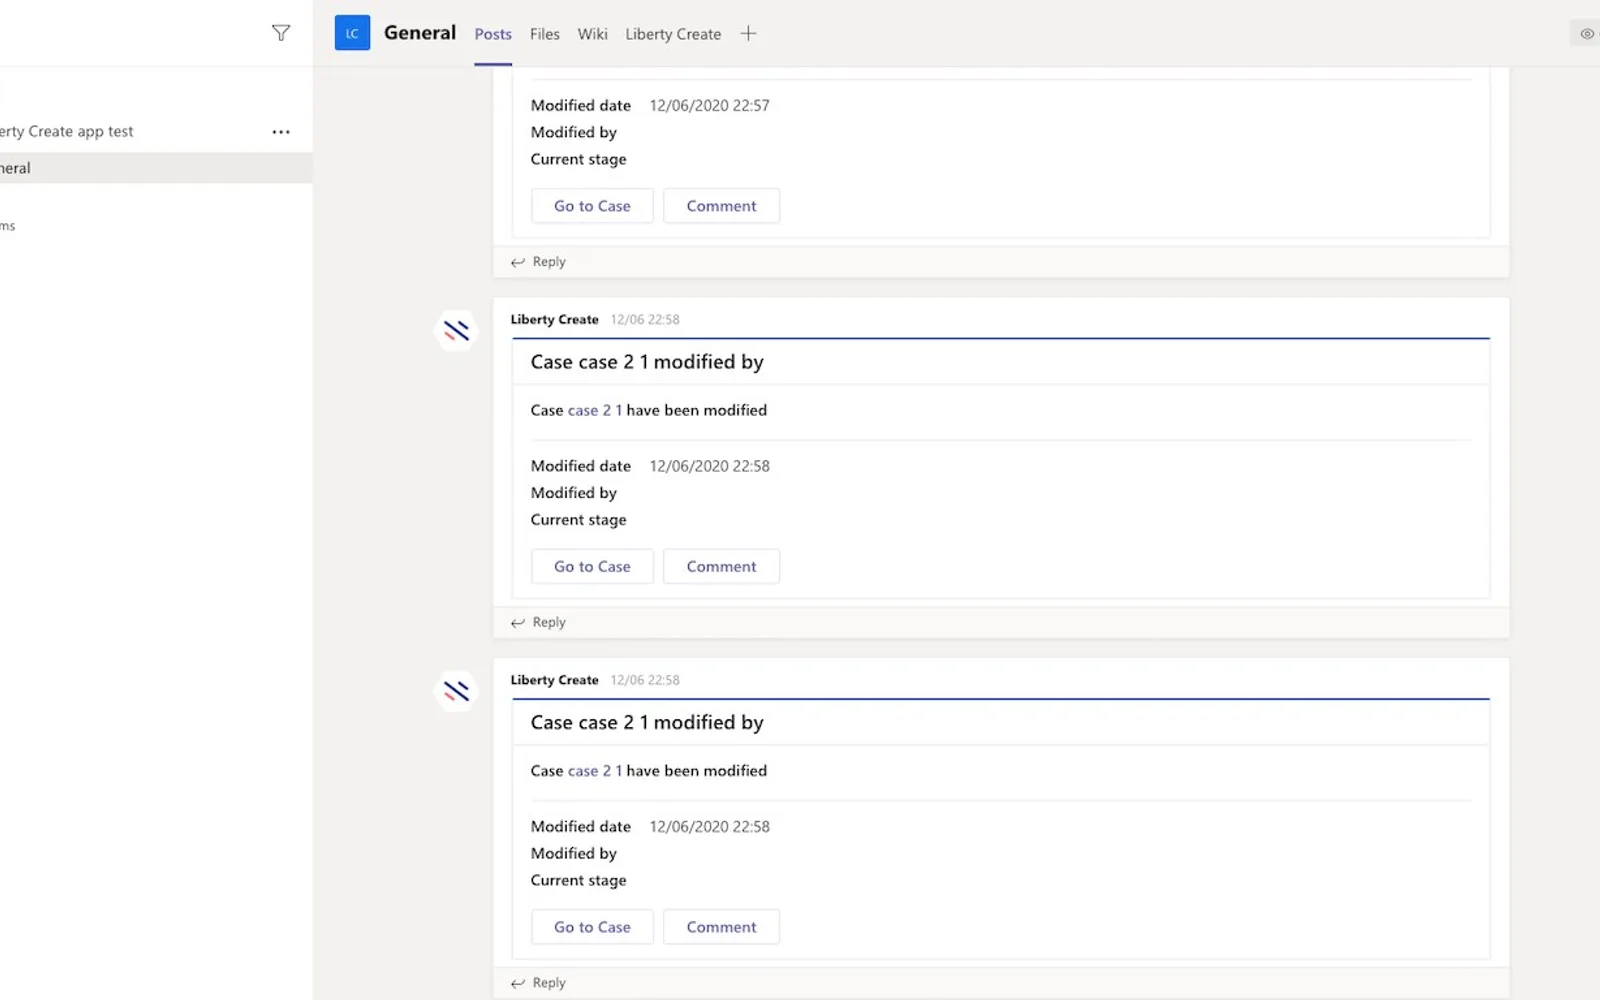Reply to the middle Liberty Create post
The image size is (1600, 1000).
click(539, 622)
